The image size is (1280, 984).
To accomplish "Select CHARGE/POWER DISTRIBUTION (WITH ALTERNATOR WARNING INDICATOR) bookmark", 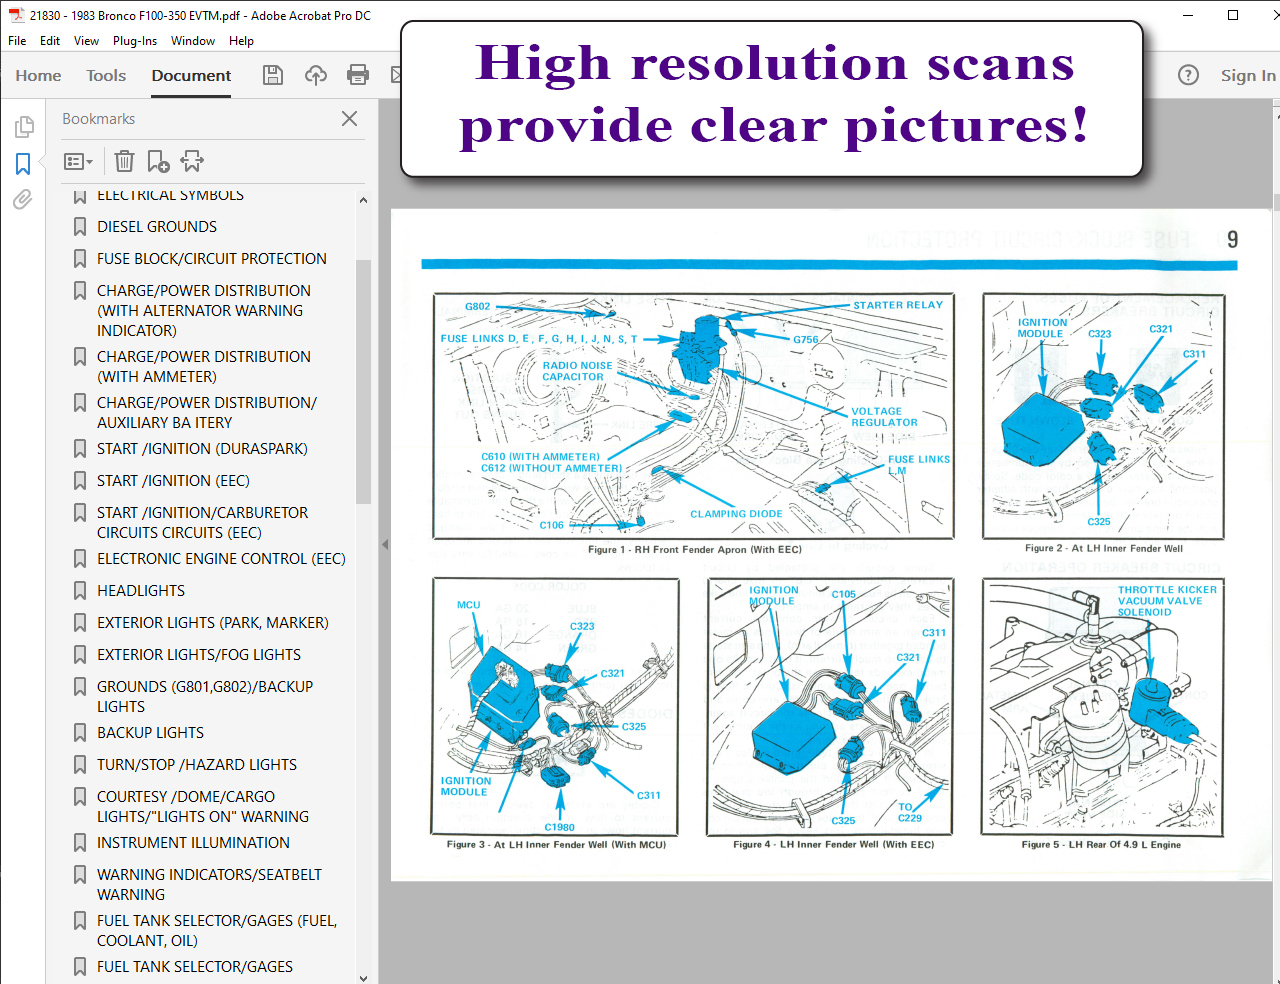I will point(204,311).
